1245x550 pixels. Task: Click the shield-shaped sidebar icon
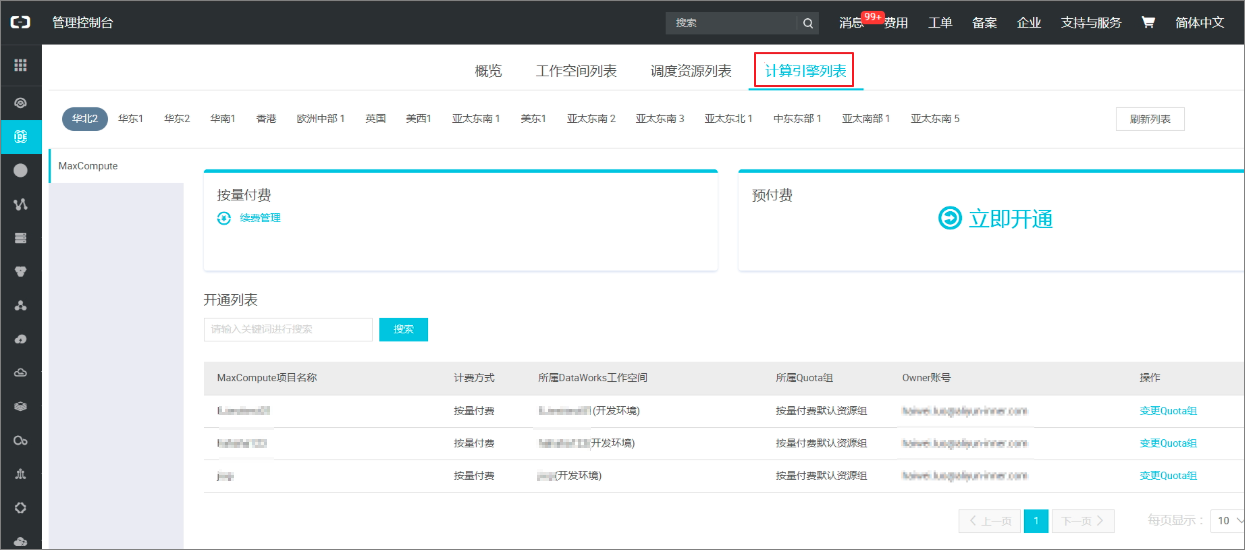[x=20, y=271]
